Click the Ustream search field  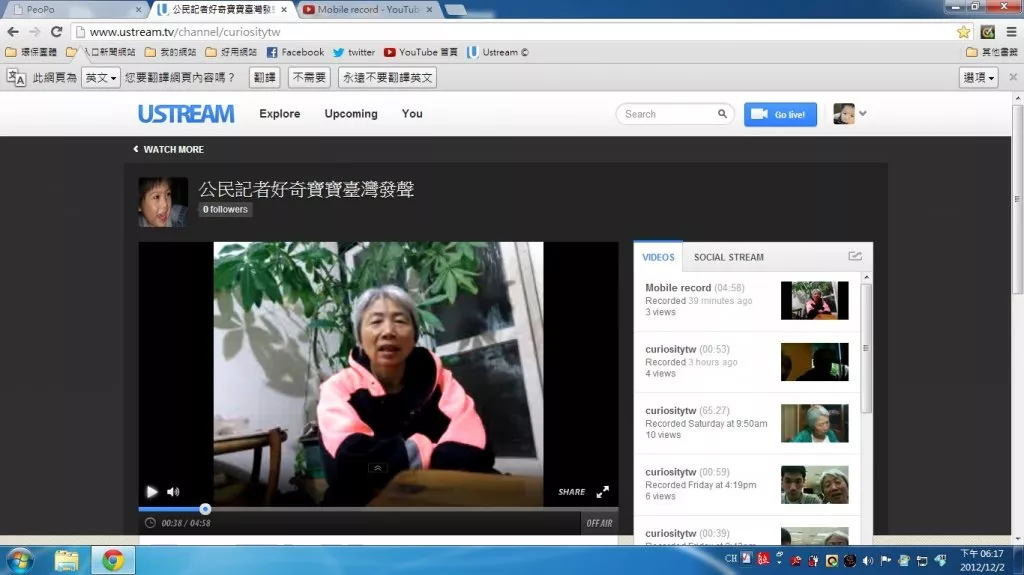(x=675, y=114)
